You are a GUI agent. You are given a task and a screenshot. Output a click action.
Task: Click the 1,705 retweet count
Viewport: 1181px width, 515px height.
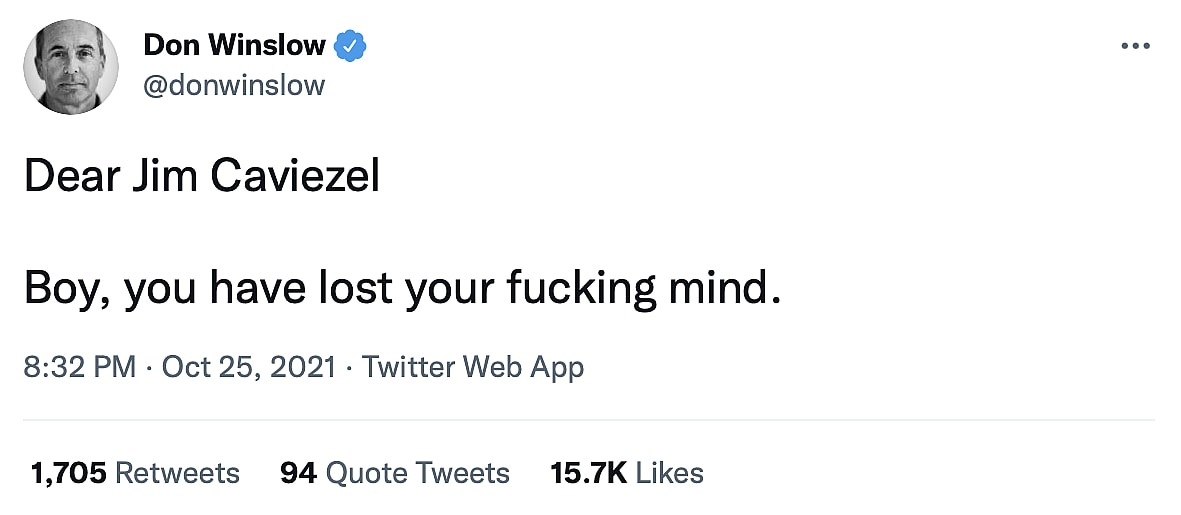(68, 472)
